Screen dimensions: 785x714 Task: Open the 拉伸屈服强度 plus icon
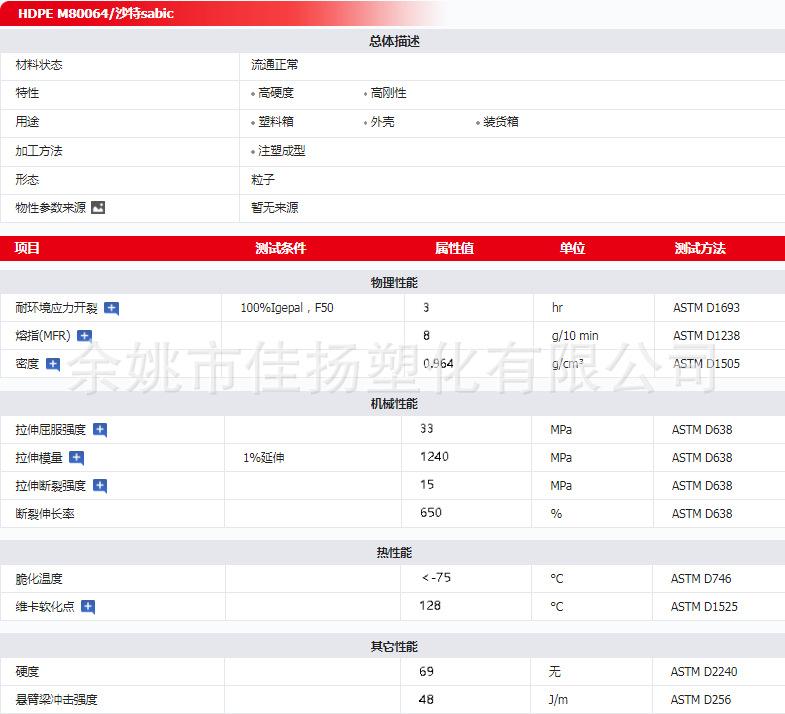100,430
